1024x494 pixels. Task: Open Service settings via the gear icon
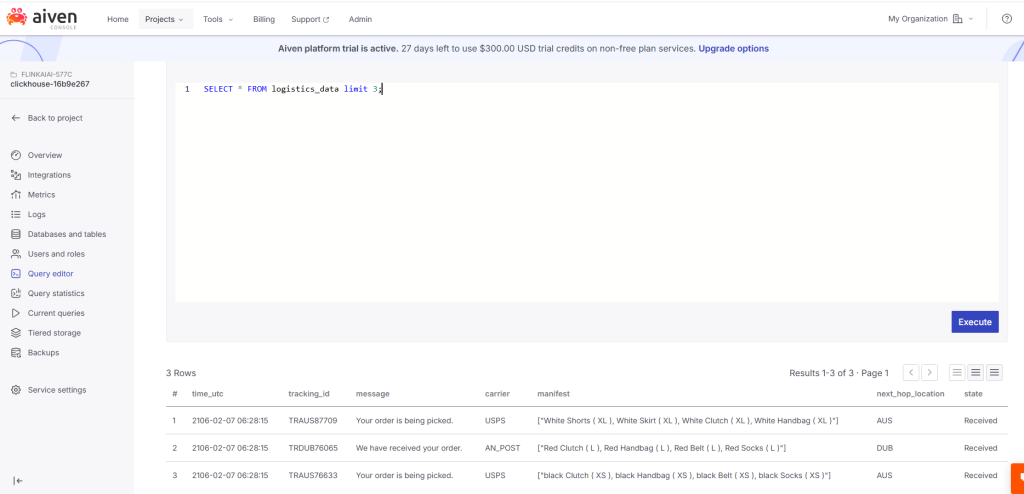point(16,390)
